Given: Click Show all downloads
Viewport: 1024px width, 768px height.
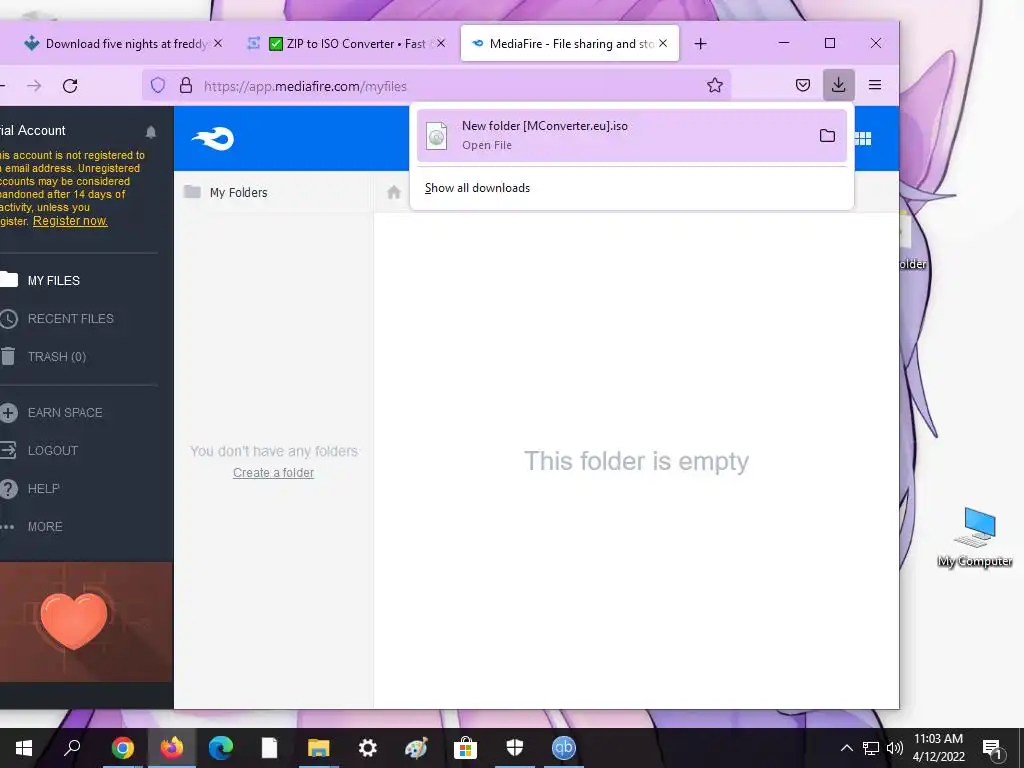Looking at the screenshot, I should pyautogui.click(x=477, y=188).
